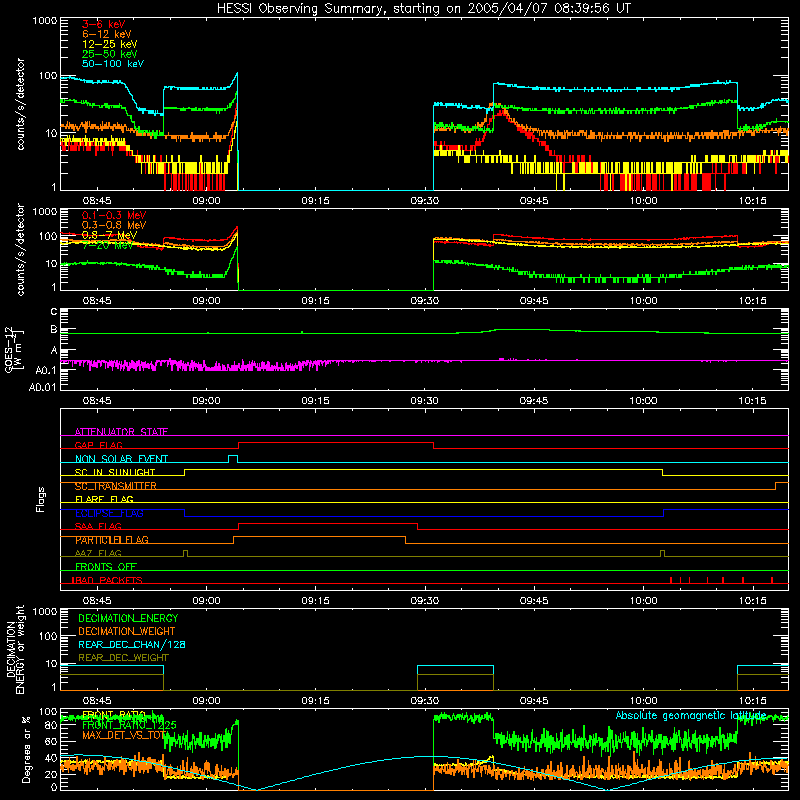Image resolution: width=800 pixels, height=800 pixels.
Task: Click the red '3-6 keV' legend label
Action: click(104, 24)
